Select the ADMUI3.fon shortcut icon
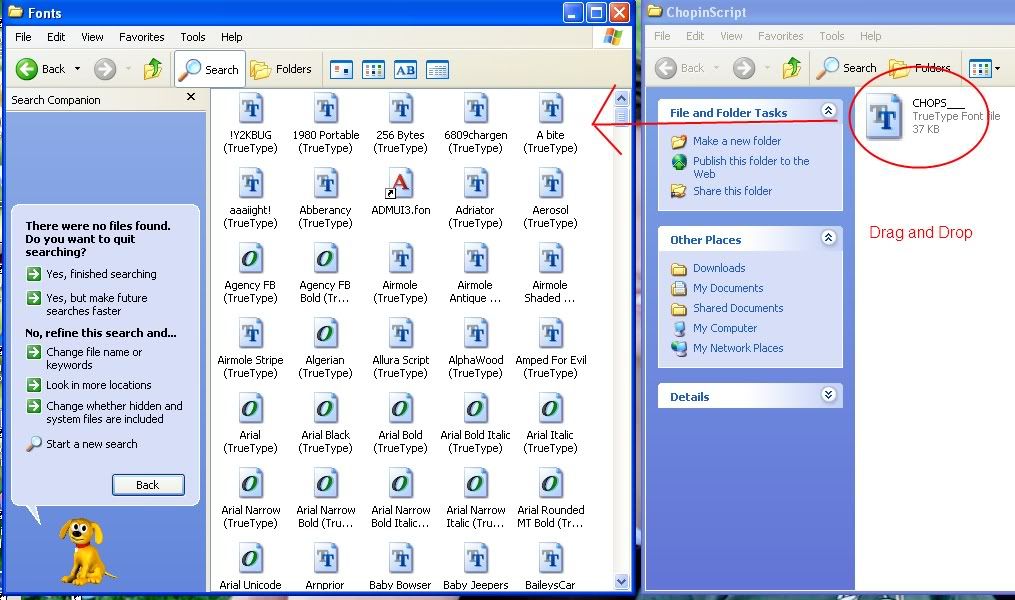The width and height of the screenshot is (1015, 600). [399, 183]
